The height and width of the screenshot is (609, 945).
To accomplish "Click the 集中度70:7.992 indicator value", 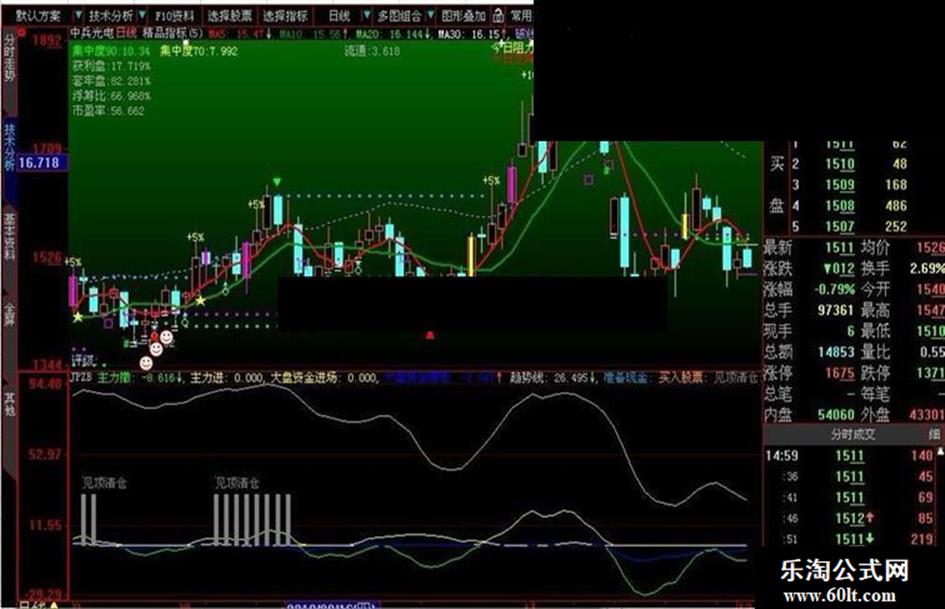I will [199, 51].
